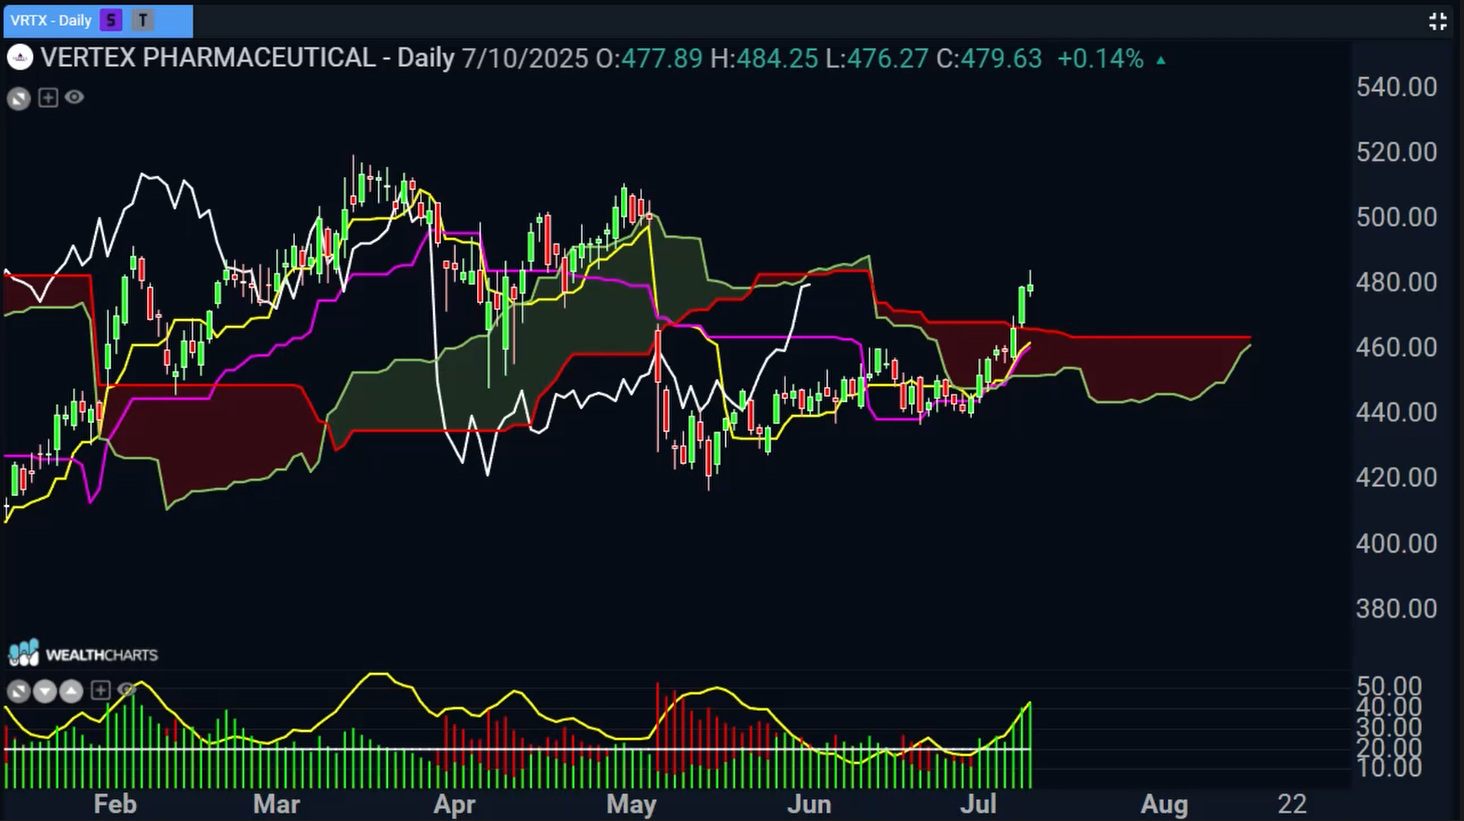Click the 500.00 price axis label

point(1396,217)
